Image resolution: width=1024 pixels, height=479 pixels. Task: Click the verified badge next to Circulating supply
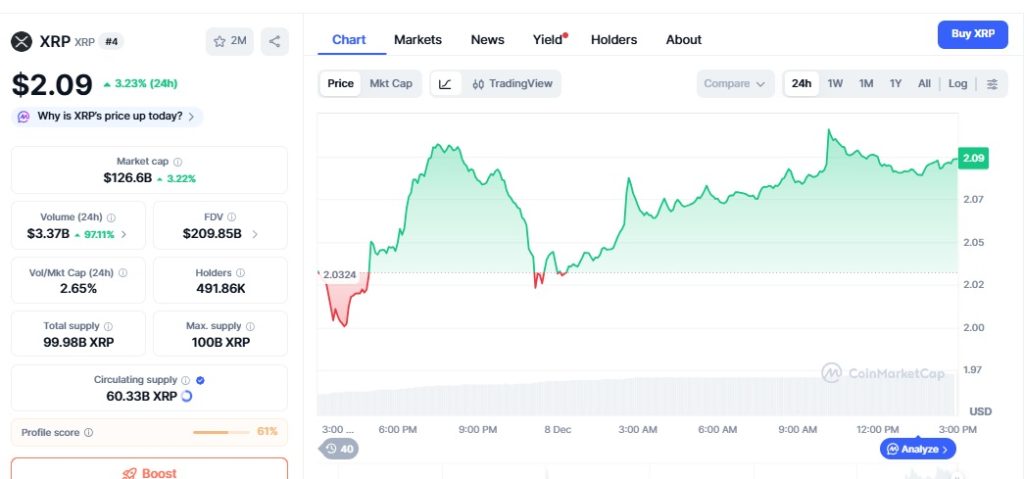tap(200, 380)
